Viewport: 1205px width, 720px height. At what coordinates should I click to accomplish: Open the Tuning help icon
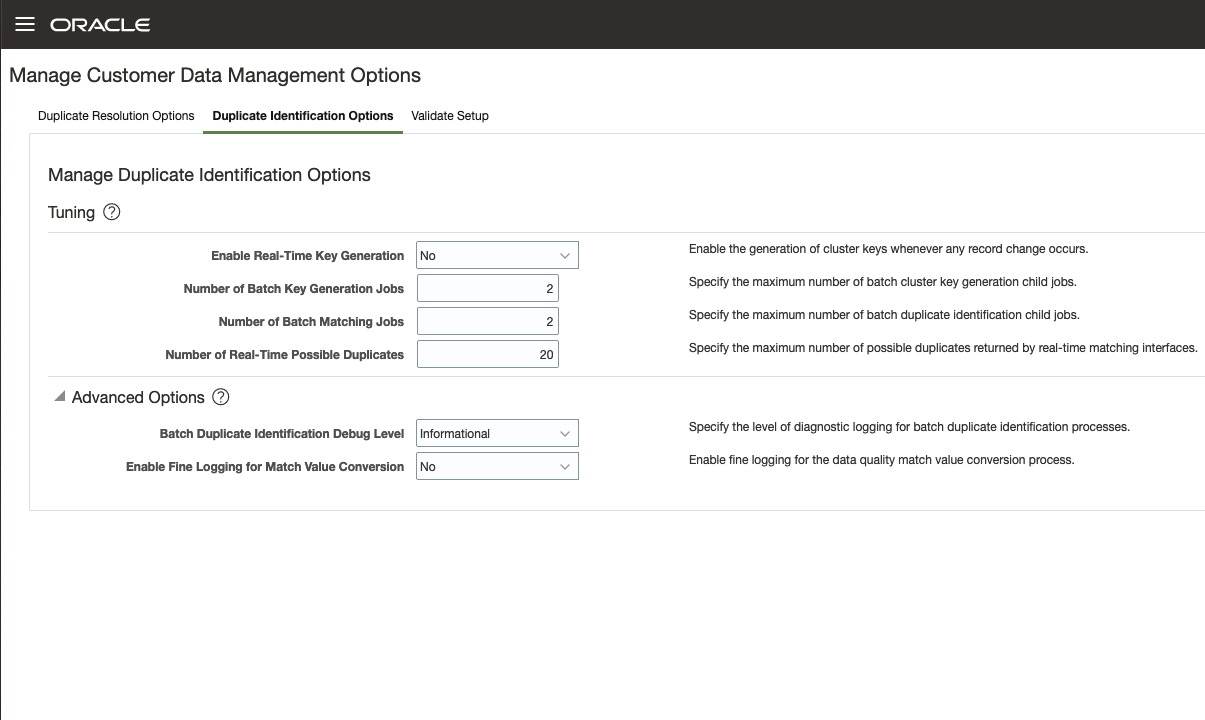(112, 212)
